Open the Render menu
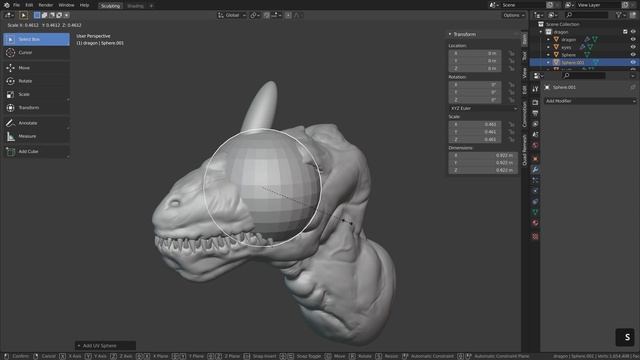The width and height of the screenshot is (640, 360). [x=46, y=5]
